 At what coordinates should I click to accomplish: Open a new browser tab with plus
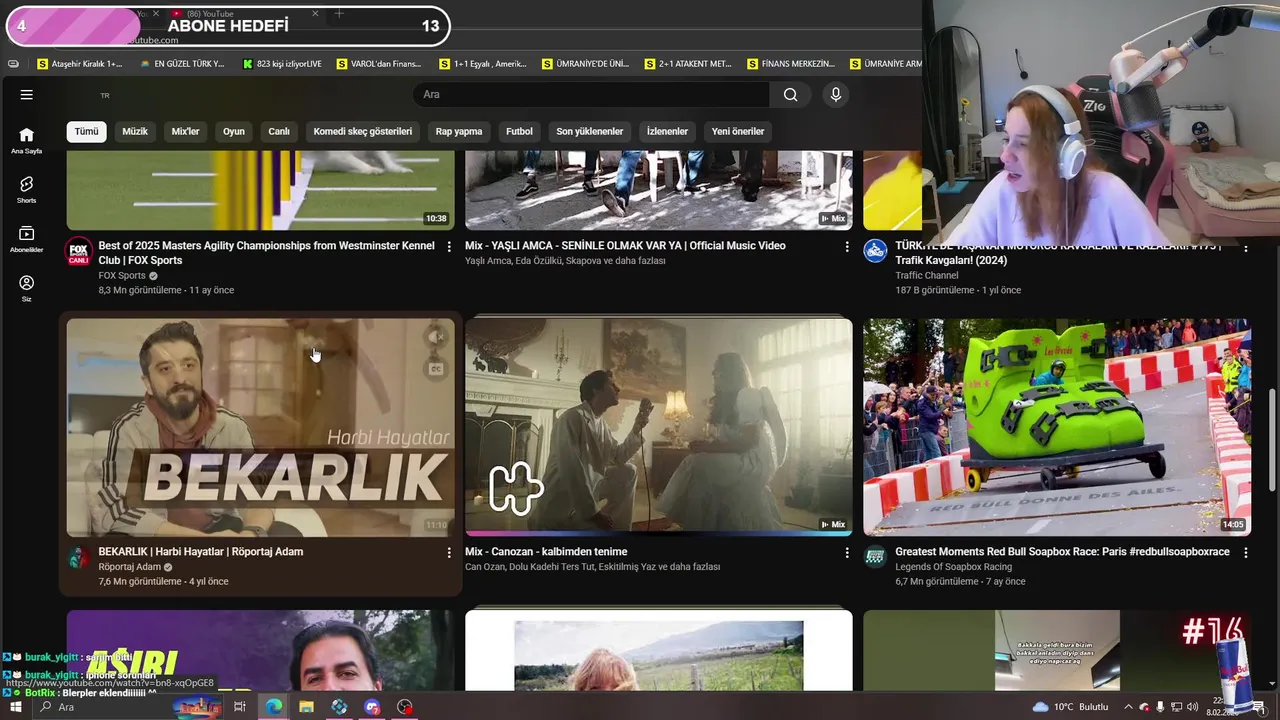[339, 14]
